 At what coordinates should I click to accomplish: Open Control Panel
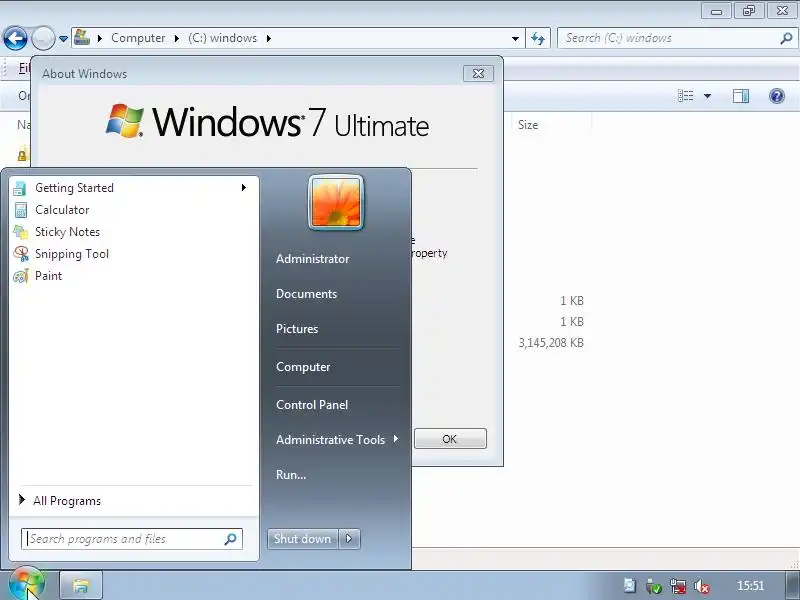point(312,405)
